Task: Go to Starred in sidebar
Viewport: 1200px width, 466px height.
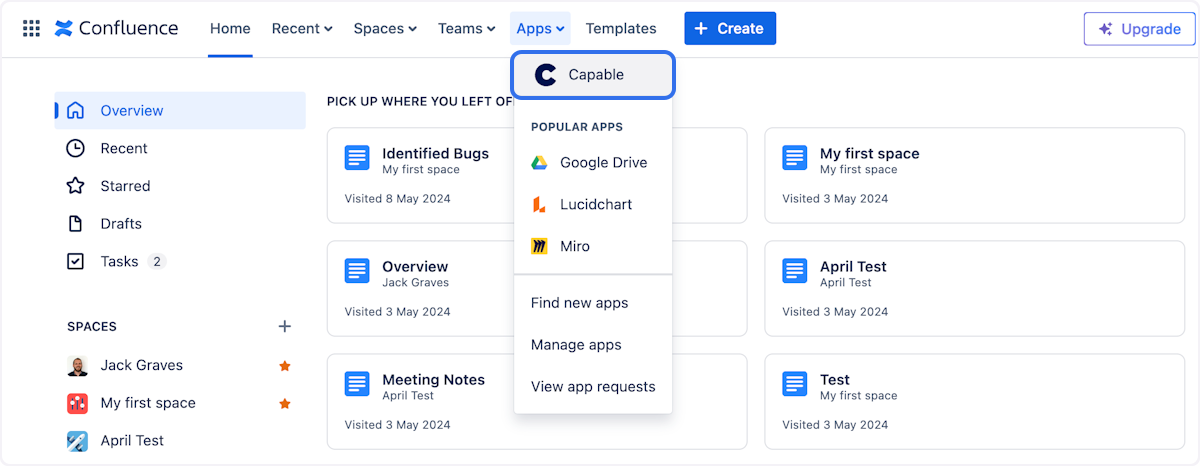Action: [125, 186]
